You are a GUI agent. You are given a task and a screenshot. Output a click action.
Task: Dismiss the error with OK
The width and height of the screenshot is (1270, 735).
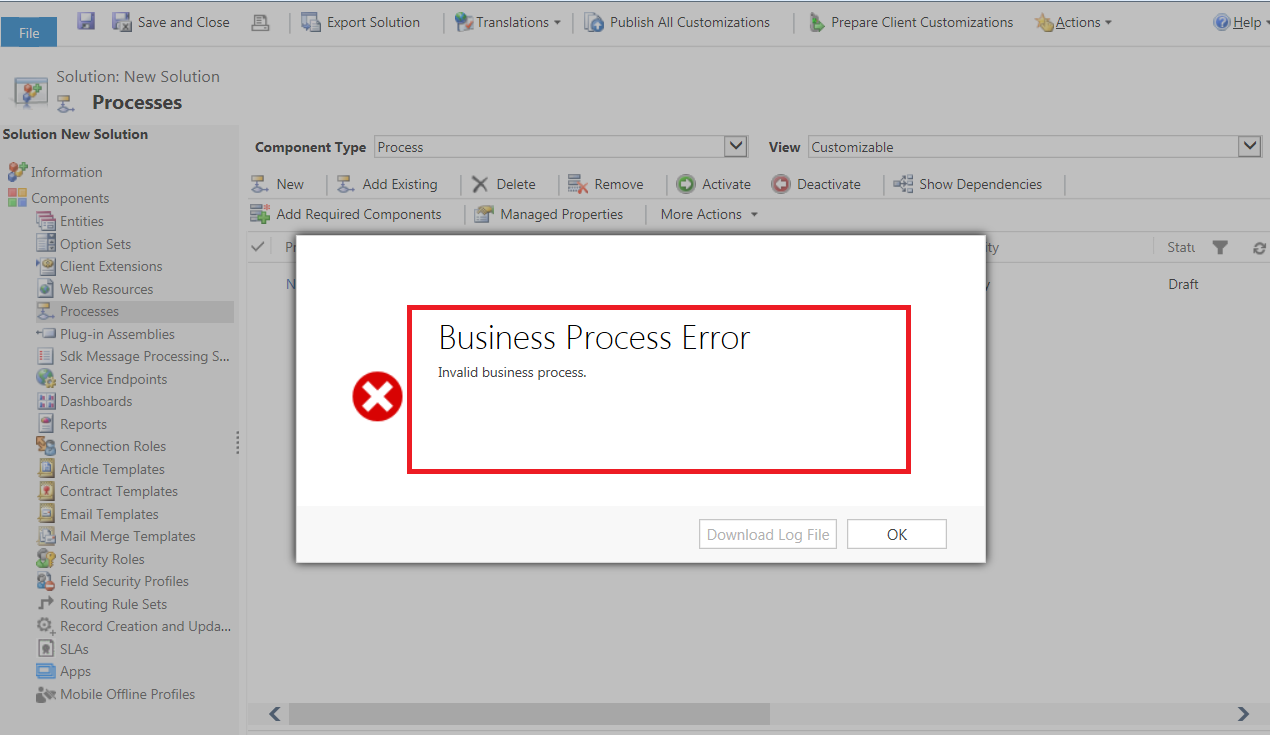click(x=896, y=534)
